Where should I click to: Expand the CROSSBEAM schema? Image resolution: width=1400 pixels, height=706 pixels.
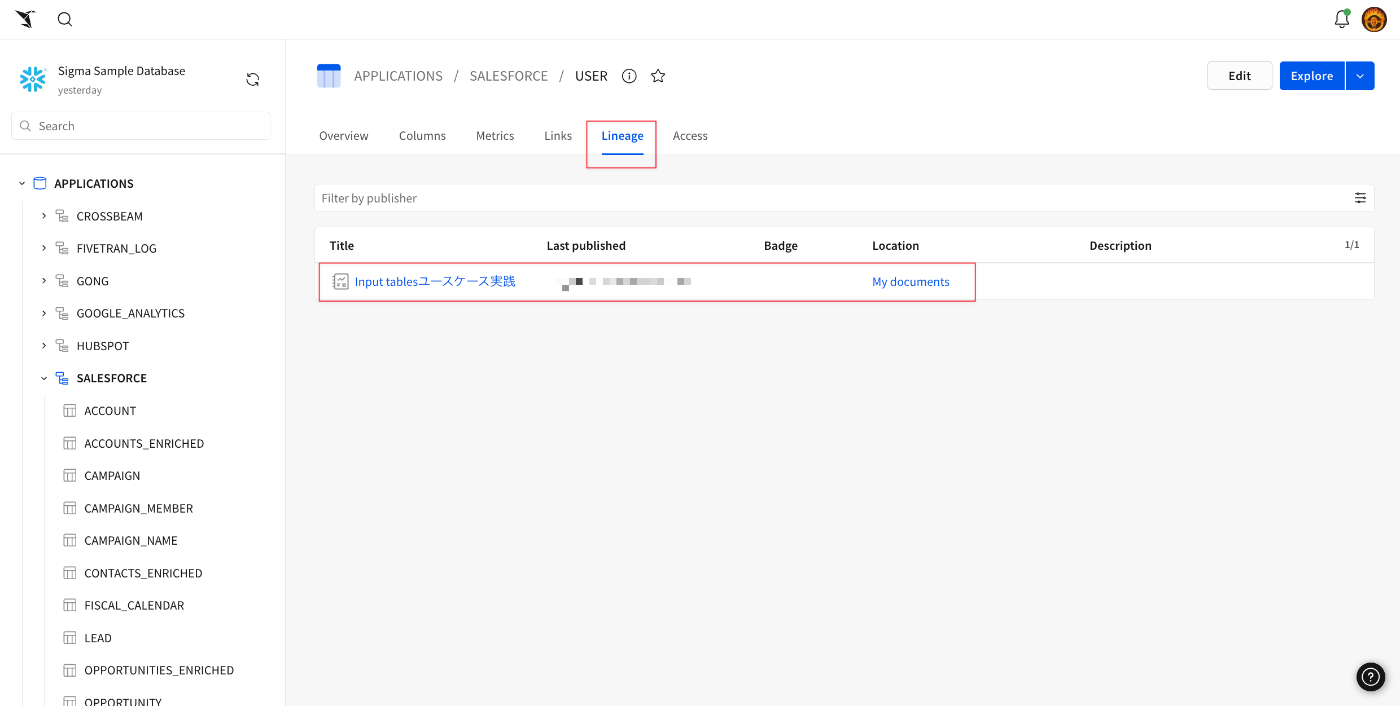tap(44, 216)
